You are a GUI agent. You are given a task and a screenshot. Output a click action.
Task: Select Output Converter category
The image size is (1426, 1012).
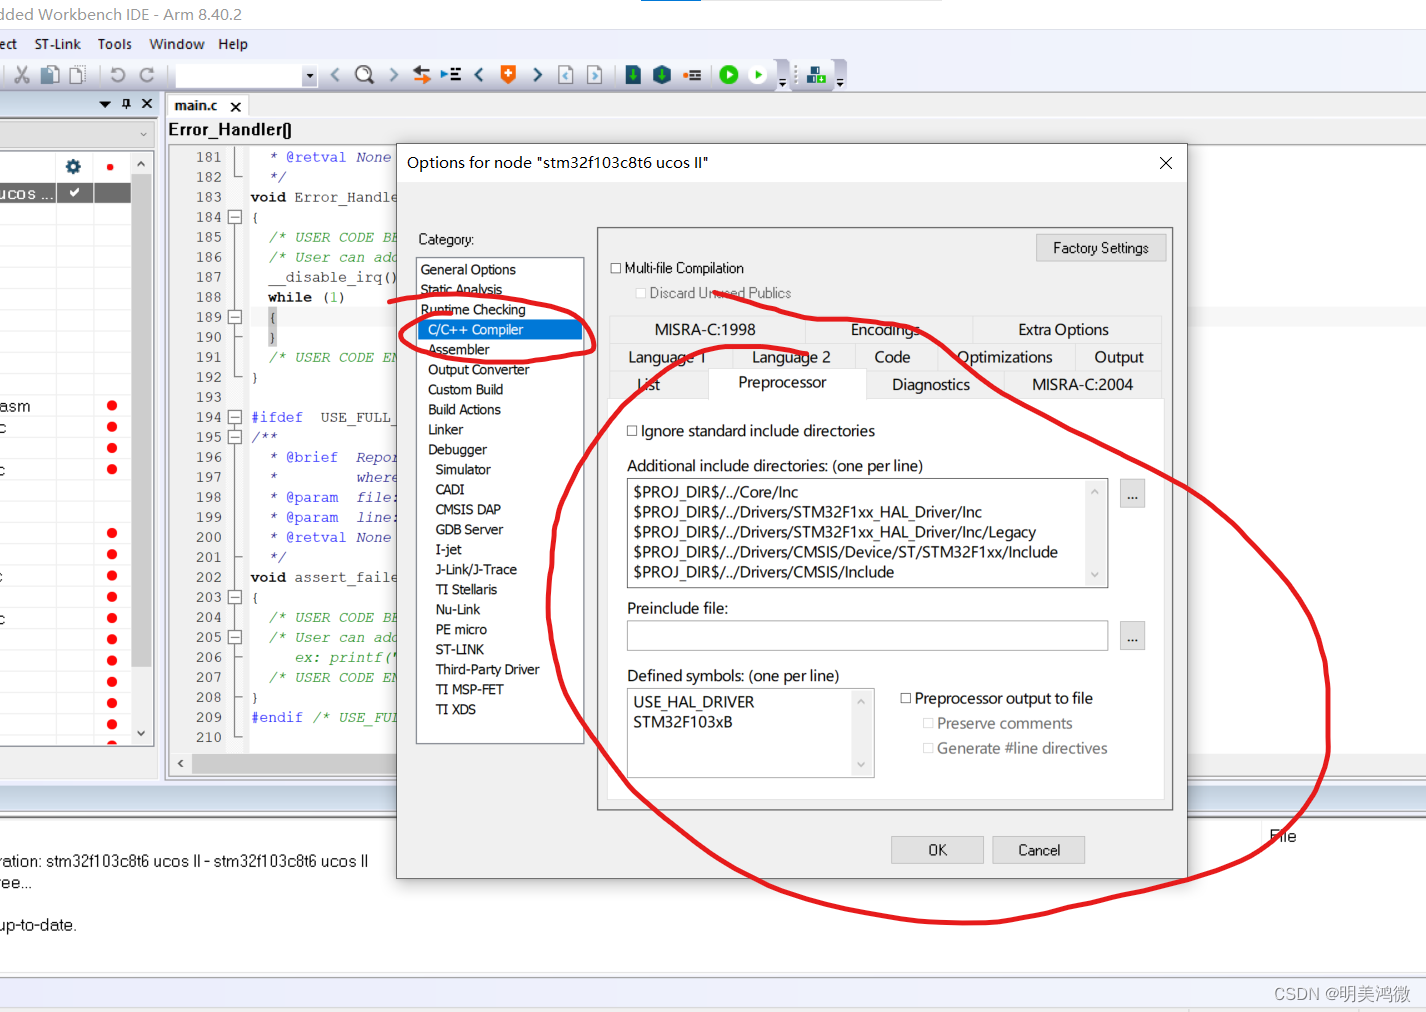(478, 370)
